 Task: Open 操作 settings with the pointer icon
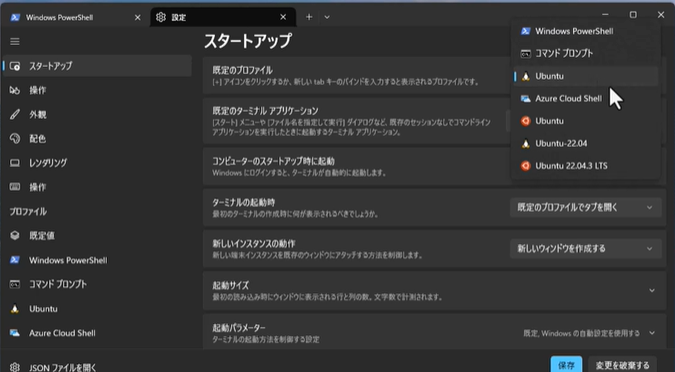[97, 90]
